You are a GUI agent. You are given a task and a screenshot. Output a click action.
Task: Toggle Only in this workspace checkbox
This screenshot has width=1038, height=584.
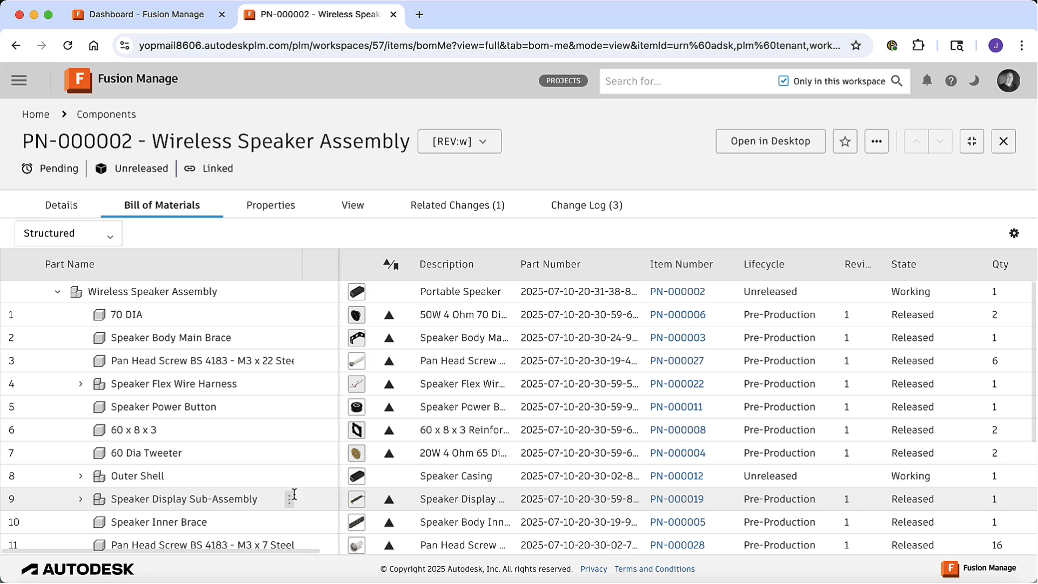click(x=783, y=81)
